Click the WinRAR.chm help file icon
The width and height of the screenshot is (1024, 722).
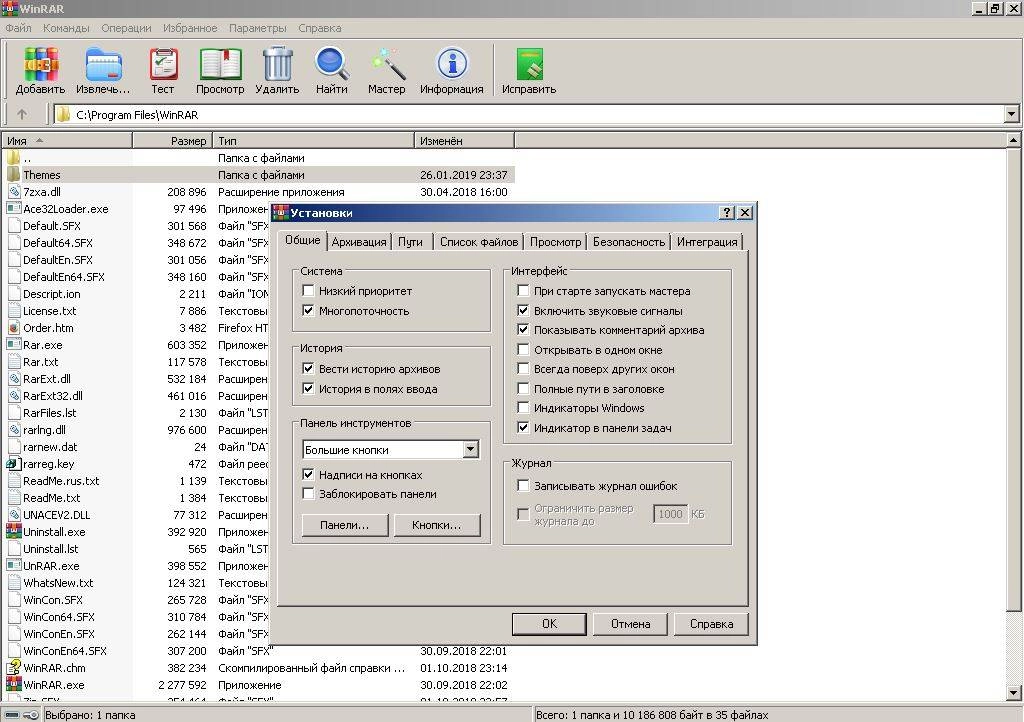[14, 667]
